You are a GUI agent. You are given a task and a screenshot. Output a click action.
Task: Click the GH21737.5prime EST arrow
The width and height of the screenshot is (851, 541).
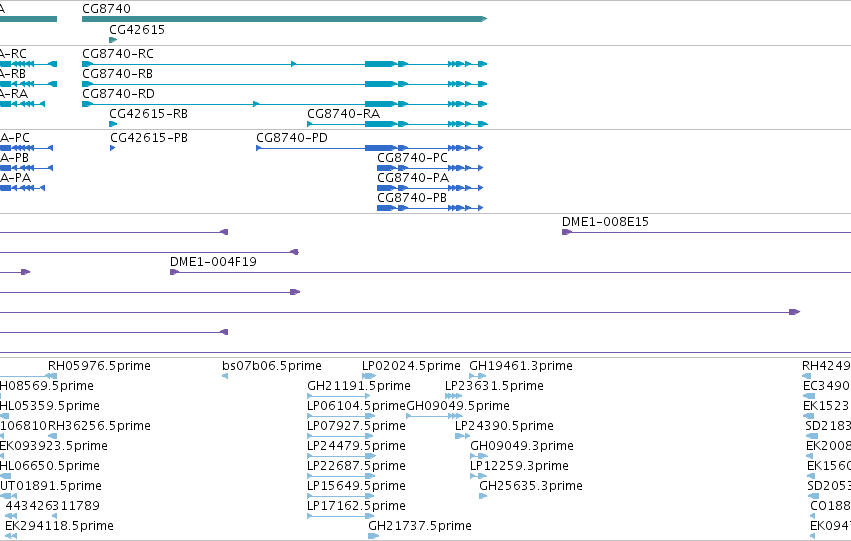(373, 536)
